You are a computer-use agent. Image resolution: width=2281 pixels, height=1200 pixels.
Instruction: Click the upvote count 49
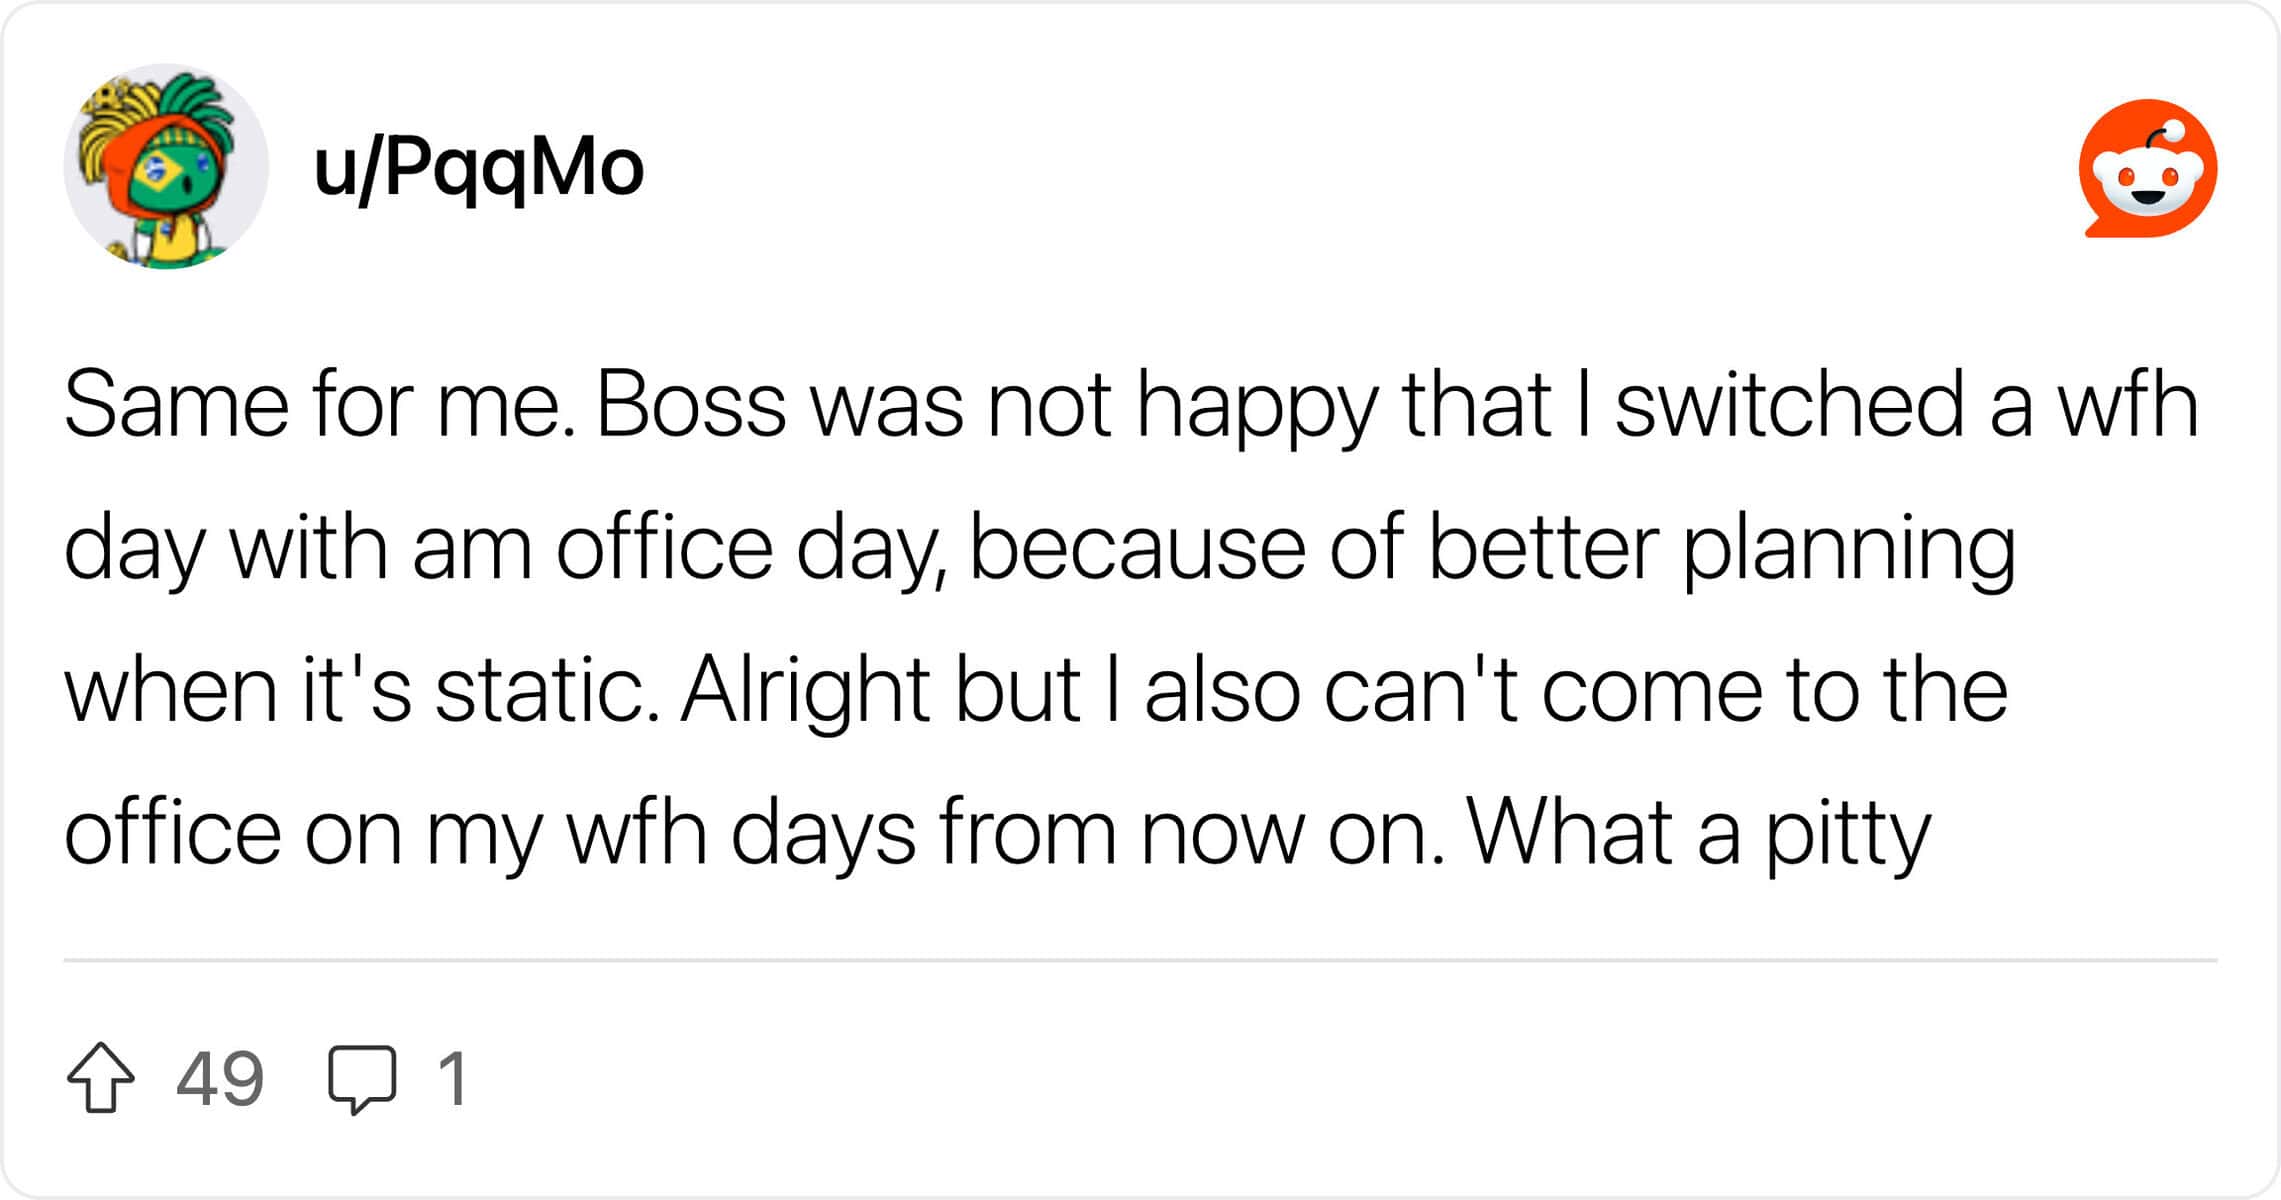click(x=220, y=1079)
